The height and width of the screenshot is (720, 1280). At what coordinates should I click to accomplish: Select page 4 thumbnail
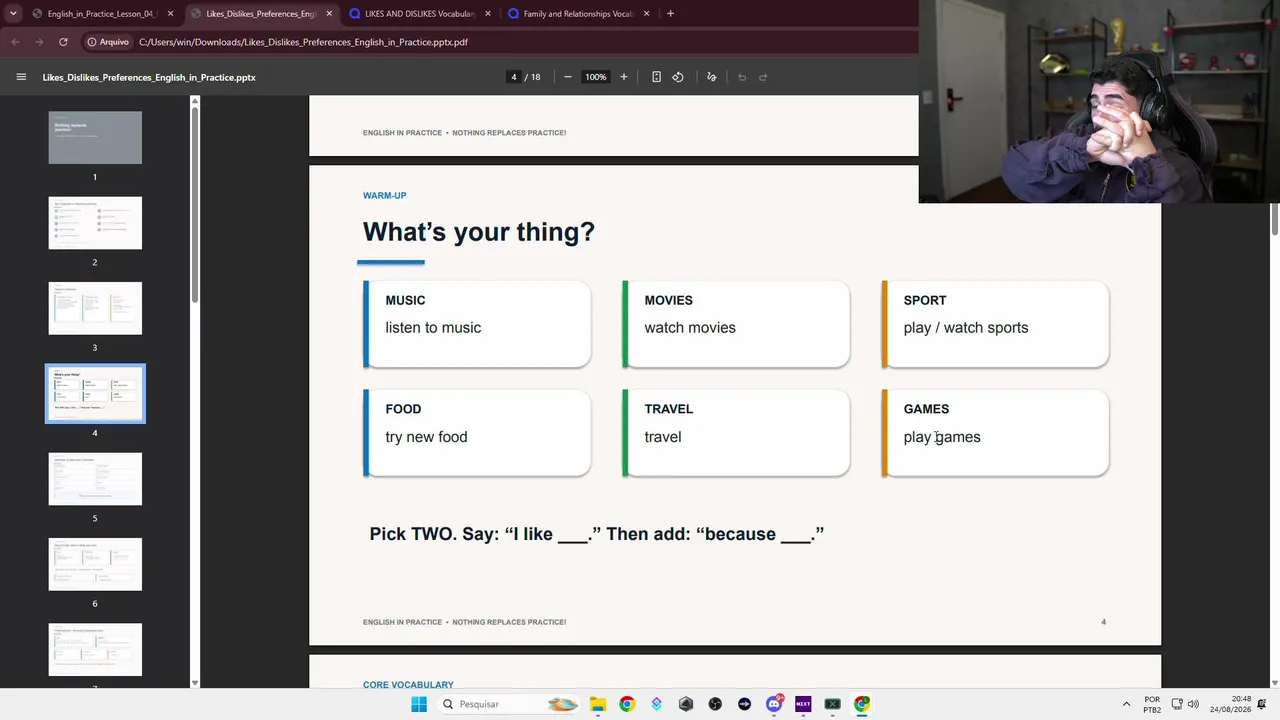95,394
